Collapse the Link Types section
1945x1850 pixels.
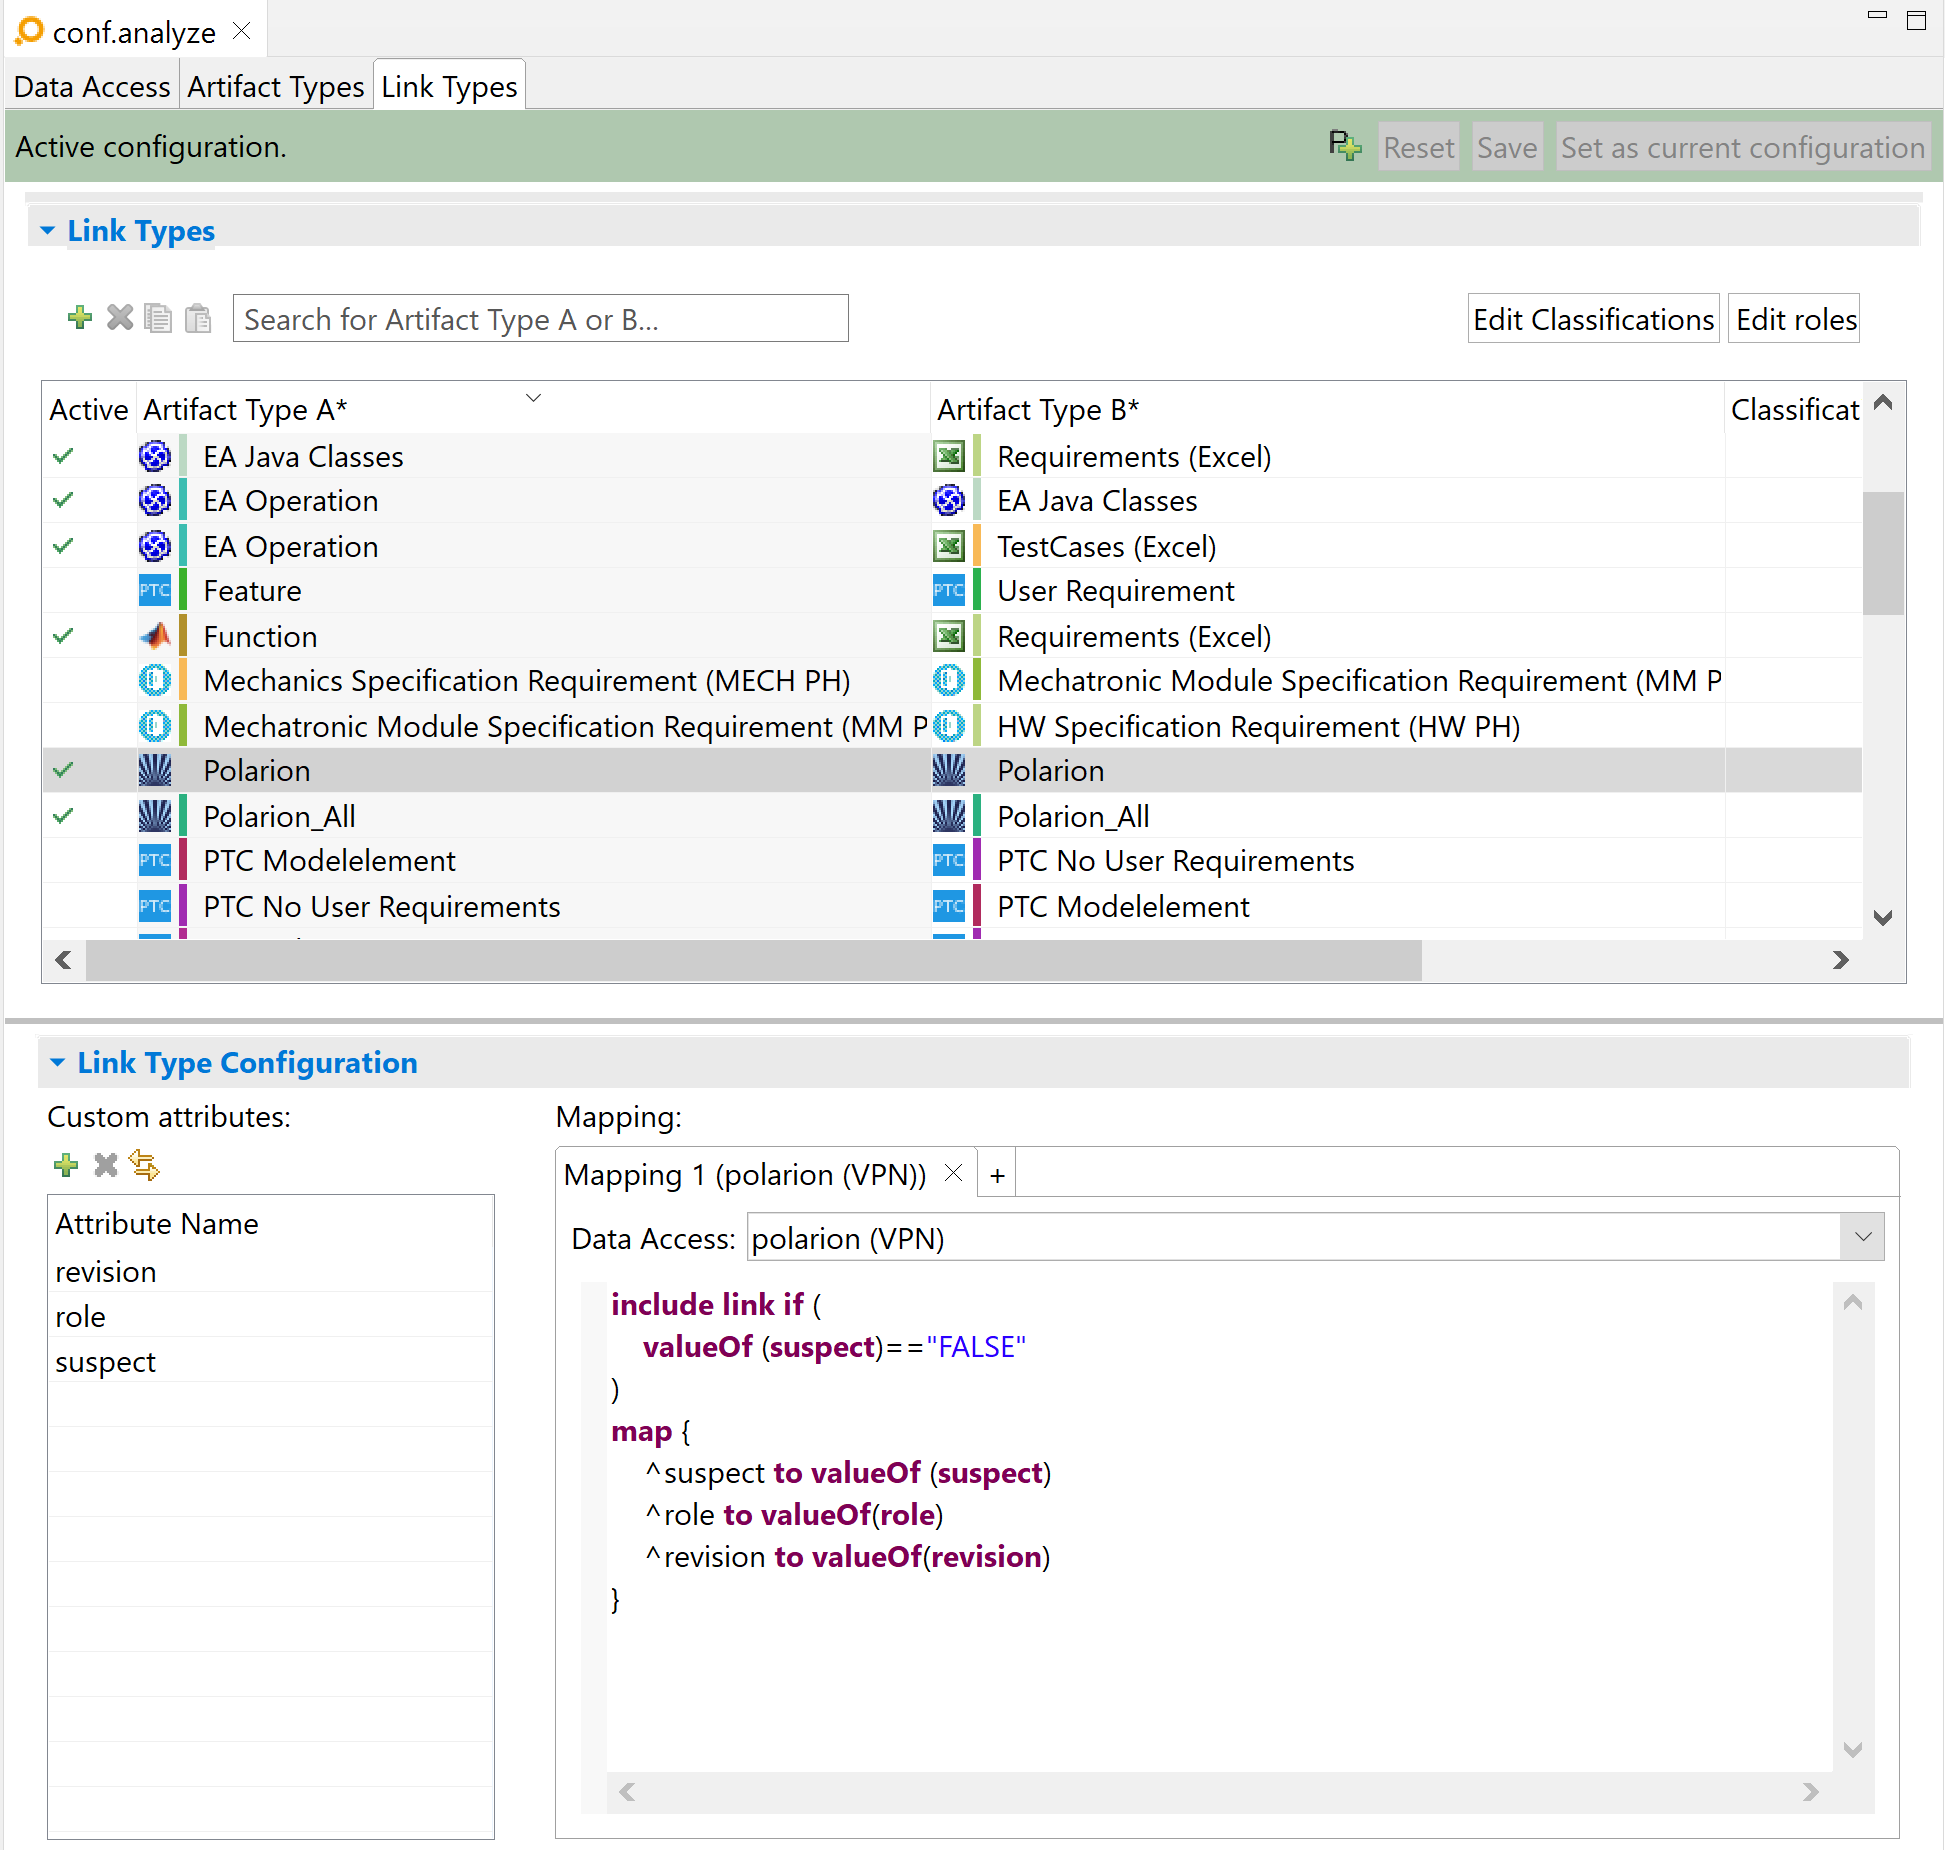tap(47, 231)
